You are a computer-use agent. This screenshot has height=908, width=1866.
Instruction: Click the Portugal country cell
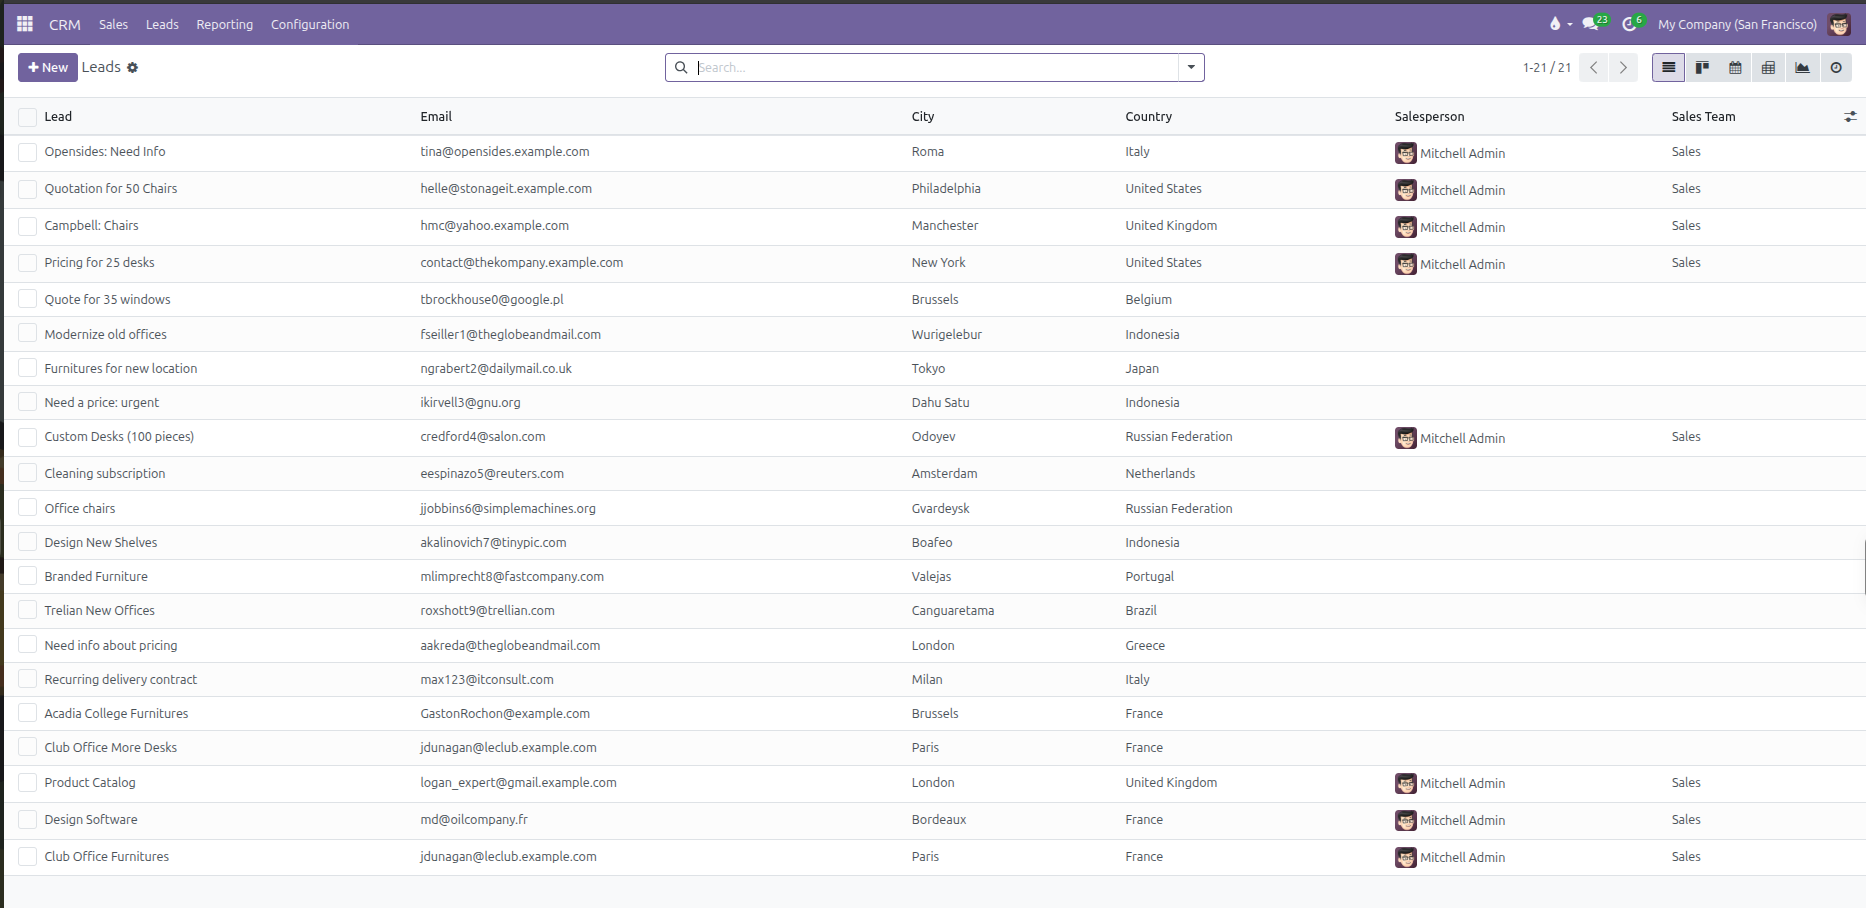(x=1150, y=576)
